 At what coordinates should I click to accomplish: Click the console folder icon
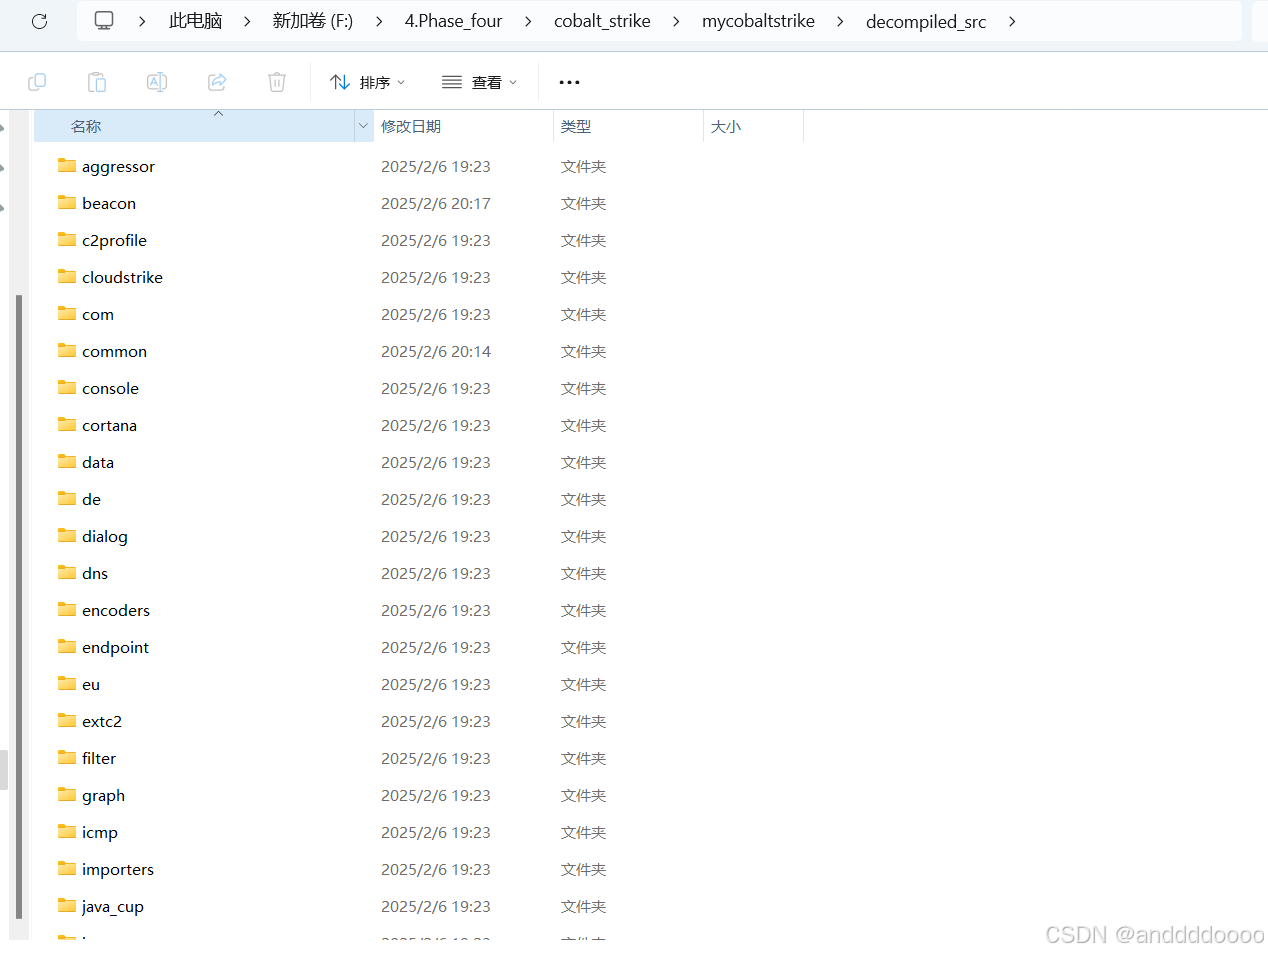(x=67, y=388)
